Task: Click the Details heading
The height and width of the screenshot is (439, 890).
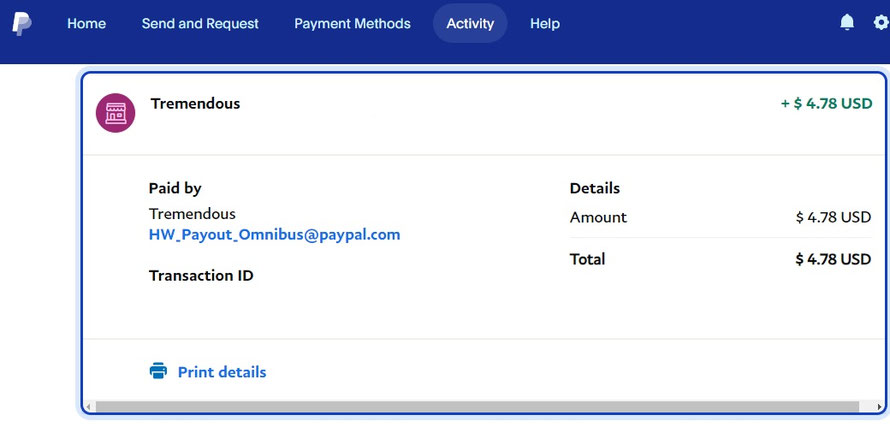Action: point(595,189)
